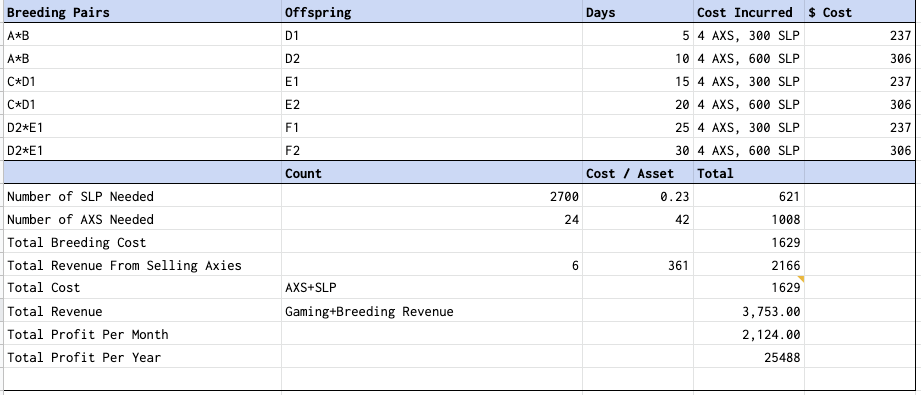Click the offspring cell 'D1'
This screenshot has width=921, height=395.
[432, 35]
